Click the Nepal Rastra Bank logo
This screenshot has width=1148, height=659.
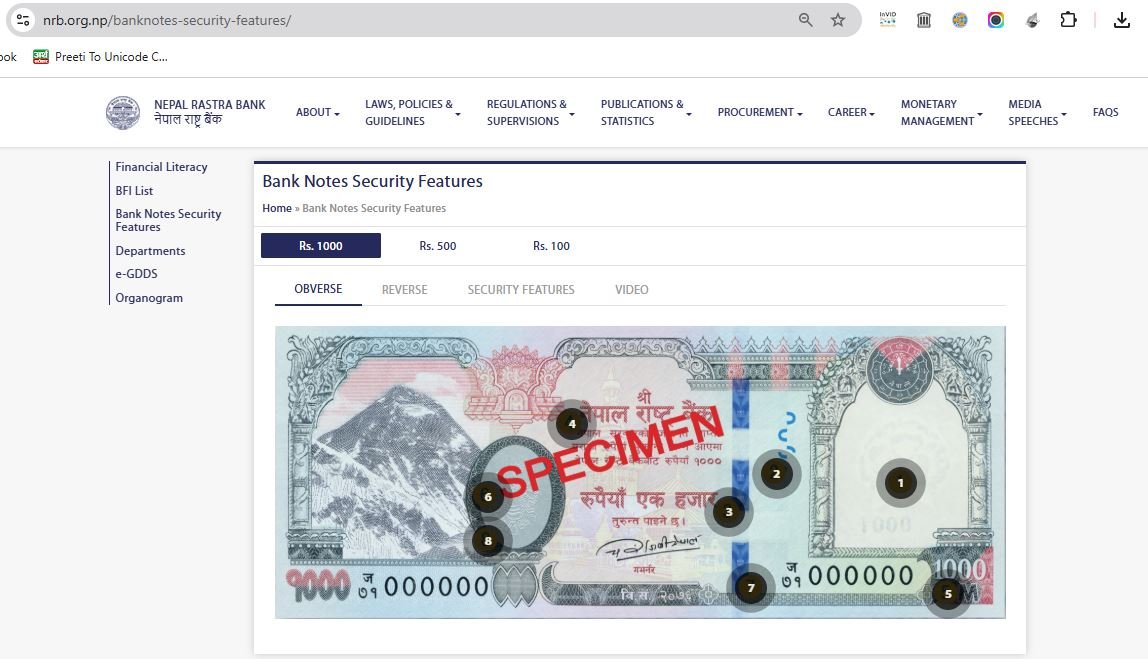point(122,113)
